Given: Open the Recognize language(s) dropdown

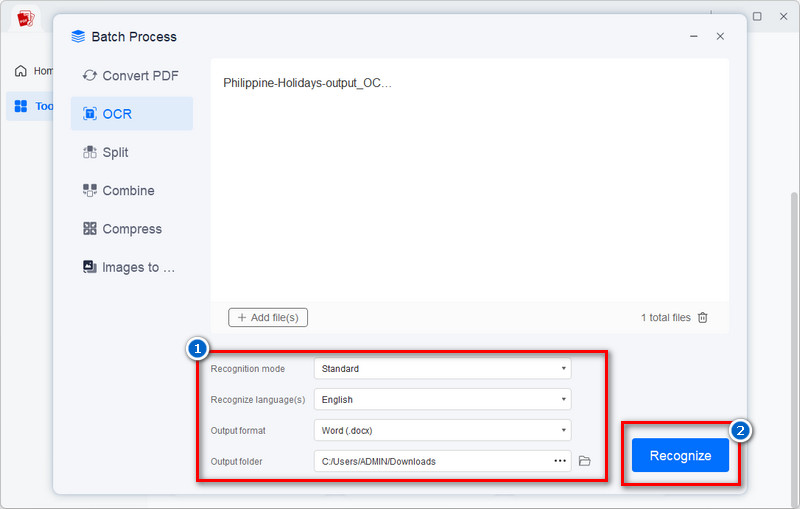Looking at the screenshot, I should coord(442,400).
